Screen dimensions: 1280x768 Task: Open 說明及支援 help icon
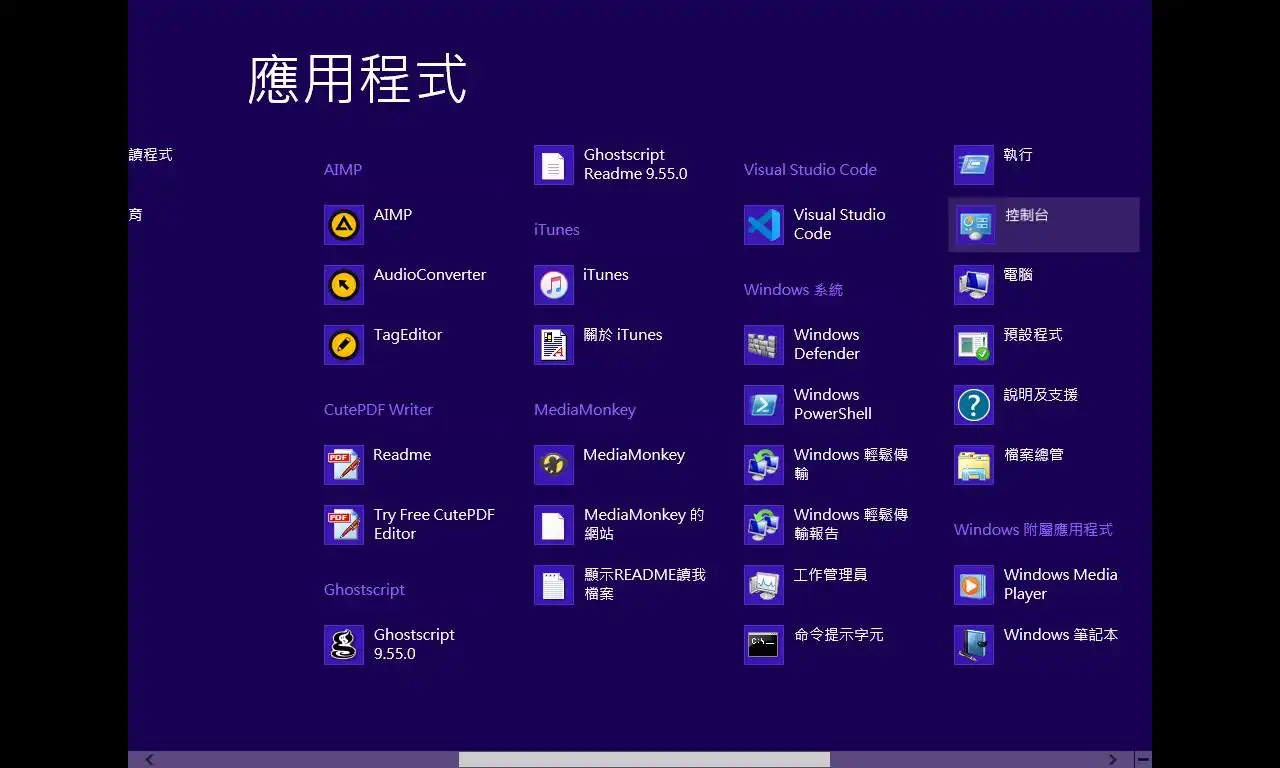click(x=974, y=405)
